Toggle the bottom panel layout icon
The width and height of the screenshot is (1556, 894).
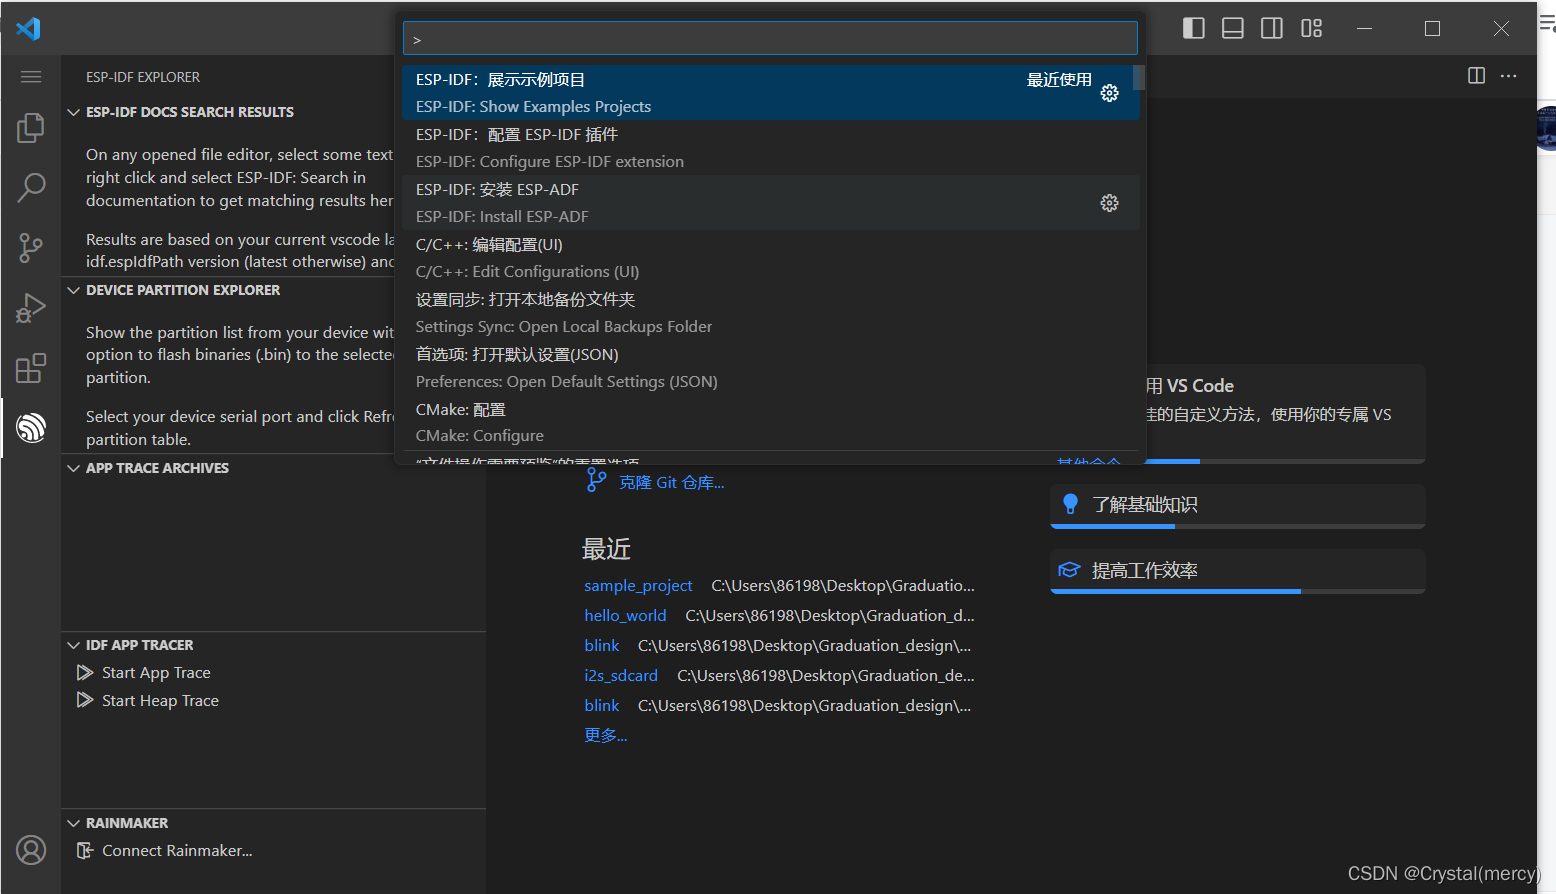pyautogui.click(x=1233, y=28)
